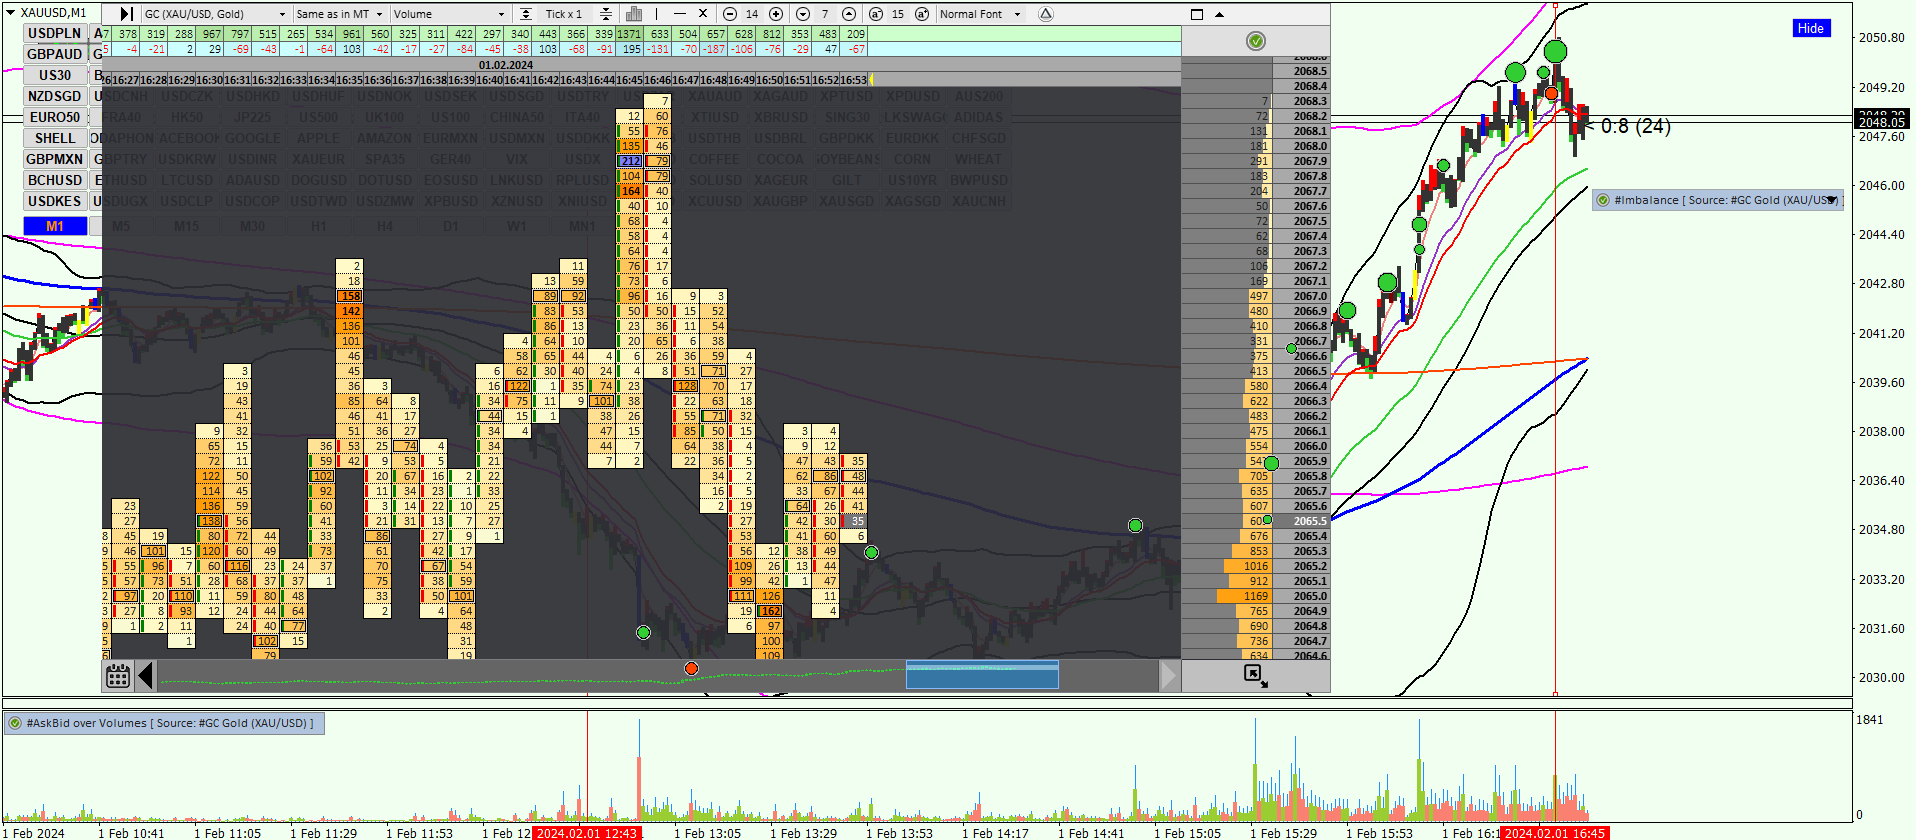Select the BCHUSD symbol button

(55, 180)
